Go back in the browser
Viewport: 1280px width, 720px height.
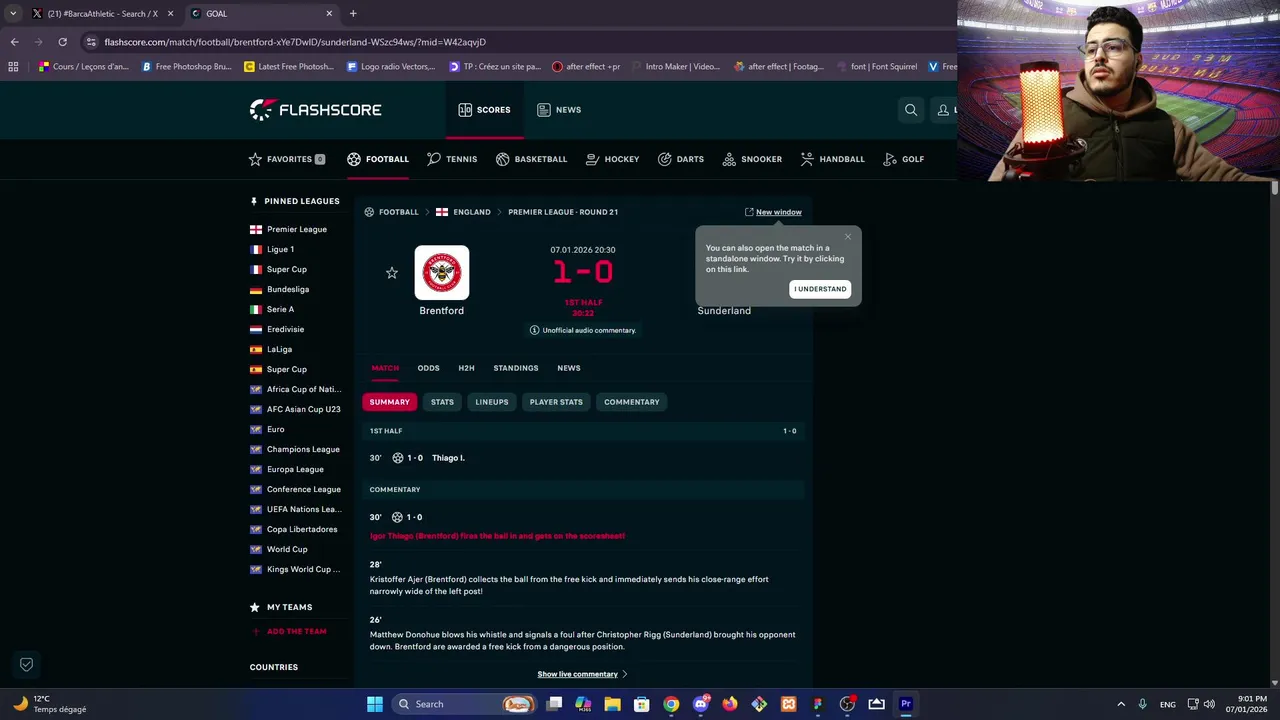pos(14,42)
